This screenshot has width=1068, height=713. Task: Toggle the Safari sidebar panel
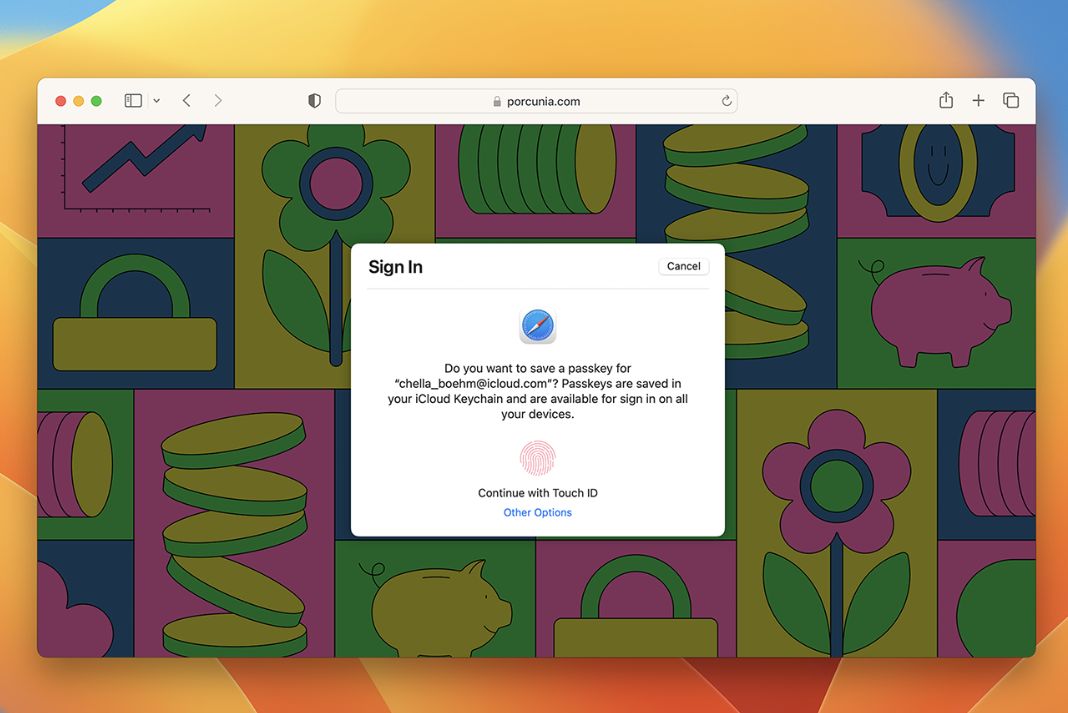click(x=132, y=100)
